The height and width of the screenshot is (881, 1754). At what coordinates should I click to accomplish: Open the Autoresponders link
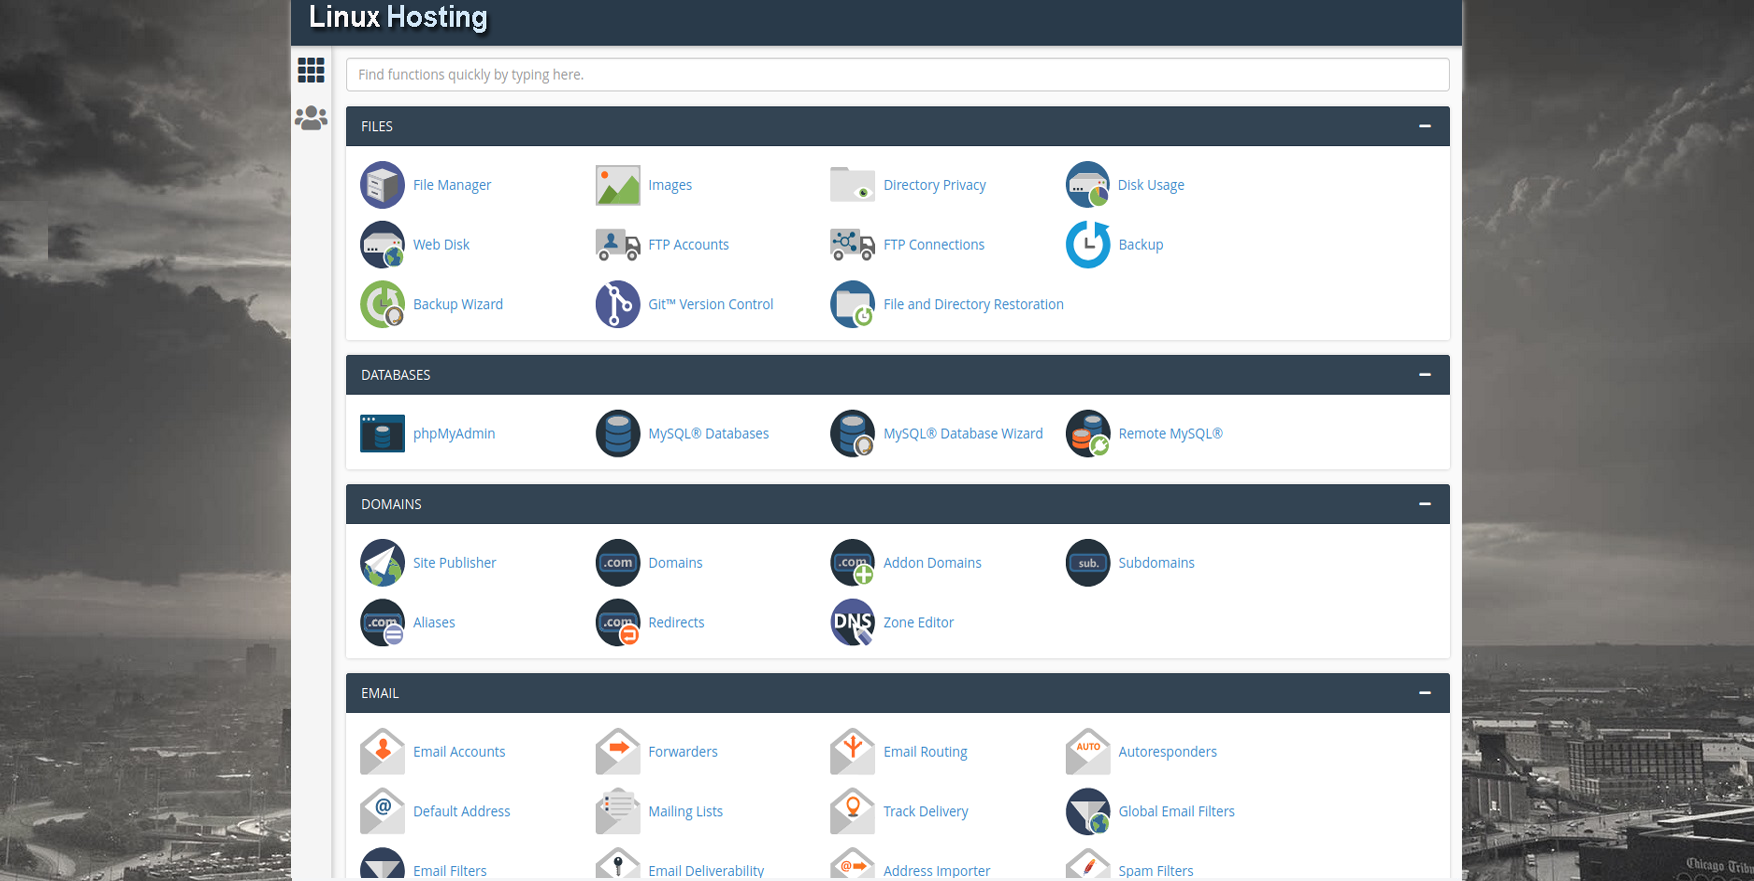pos(1168,752)
